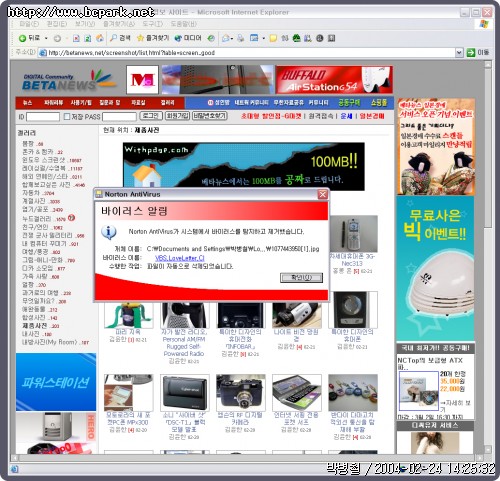
Task: Click the green tree-shaped toolbar icon
Action: point(296,38)
